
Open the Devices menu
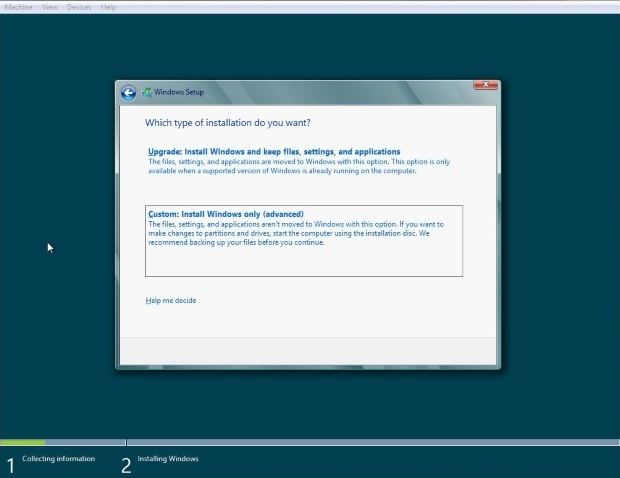click(x=79, y=7)
